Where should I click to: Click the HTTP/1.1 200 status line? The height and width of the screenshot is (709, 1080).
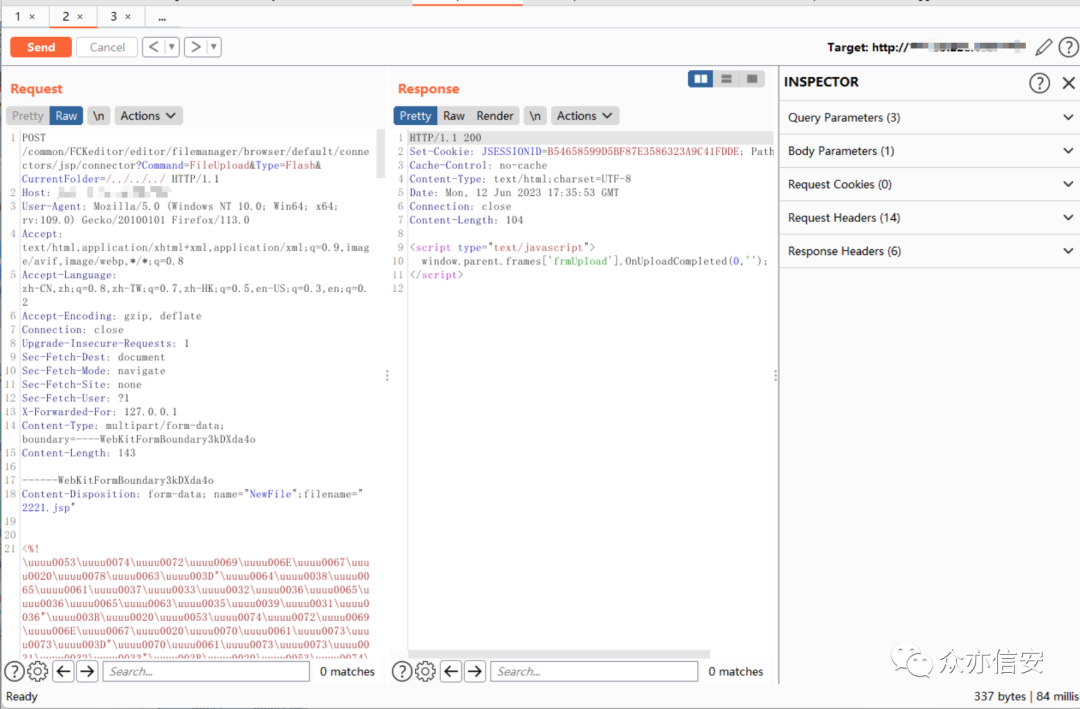pos(446,138)
